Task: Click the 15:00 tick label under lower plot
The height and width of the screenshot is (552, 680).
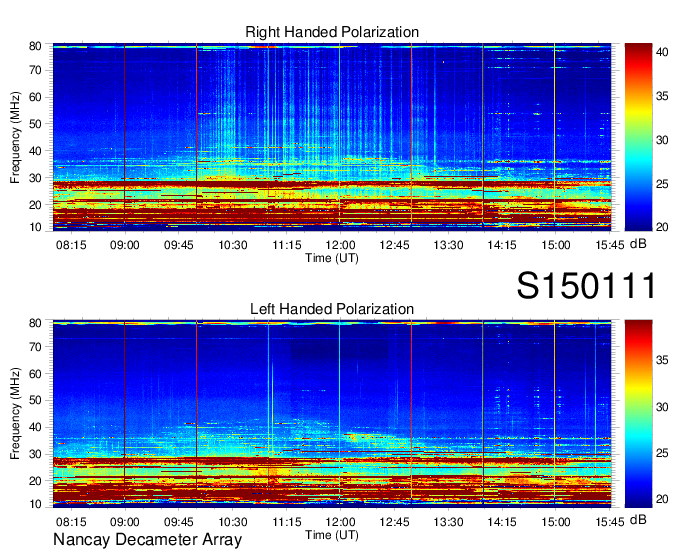Action: pos(556,522)
